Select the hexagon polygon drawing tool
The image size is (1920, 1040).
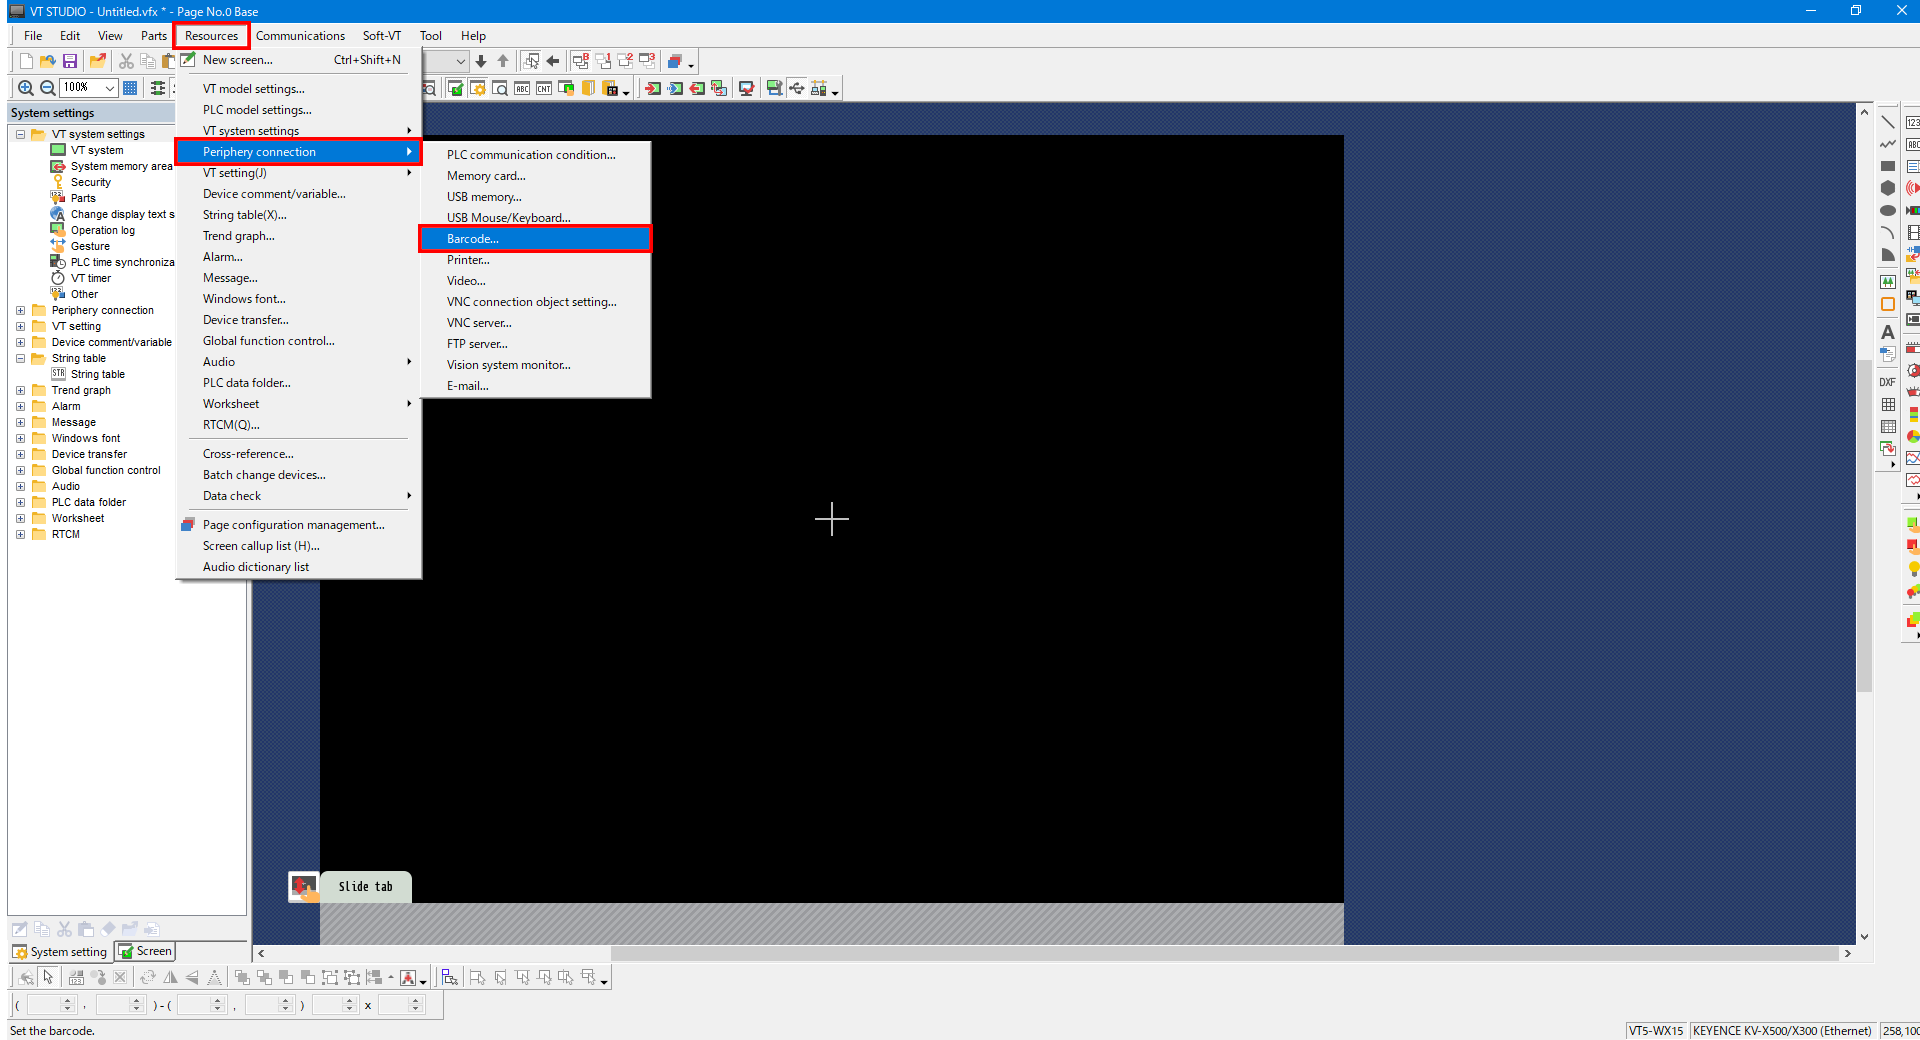pos(1887,188)
